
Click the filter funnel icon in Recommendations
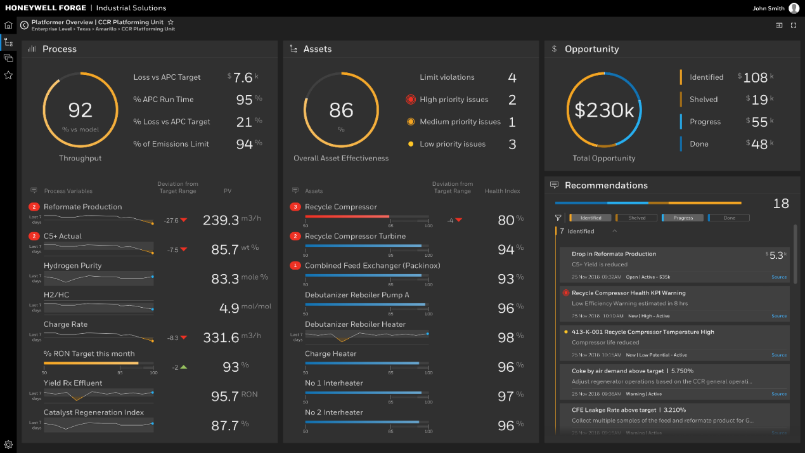pyautogui.click(x=558, y=217)
